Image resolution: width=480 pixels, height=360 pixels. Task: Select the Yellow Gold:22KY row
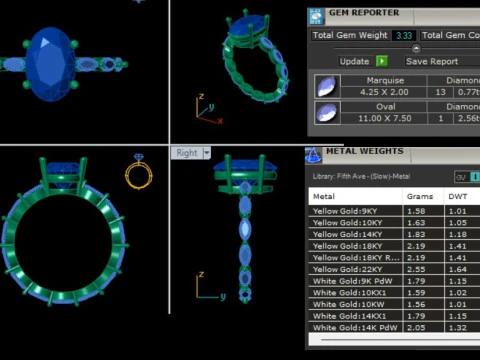point(394,269)
